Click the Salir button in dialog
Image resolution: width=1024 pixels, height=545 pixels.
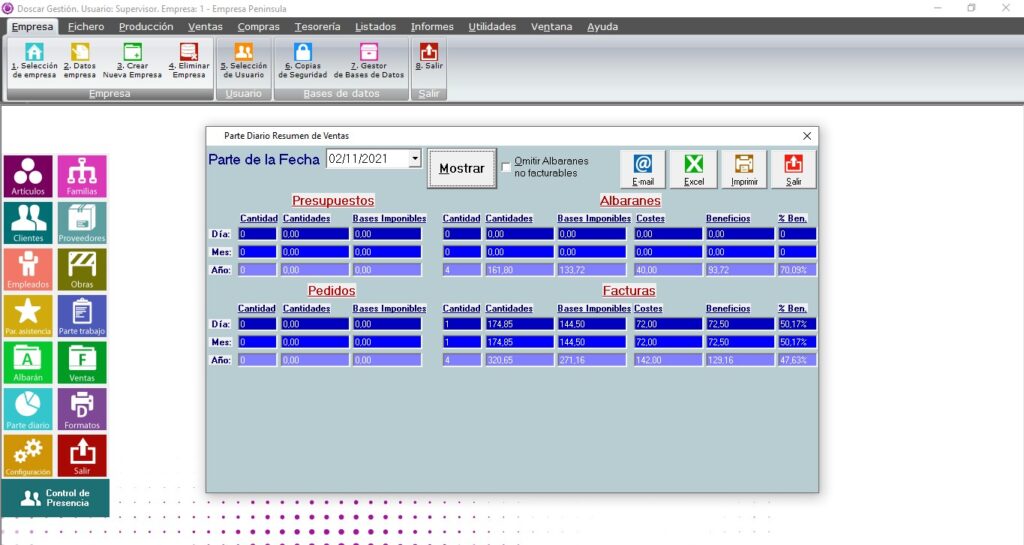pos(793,169)
